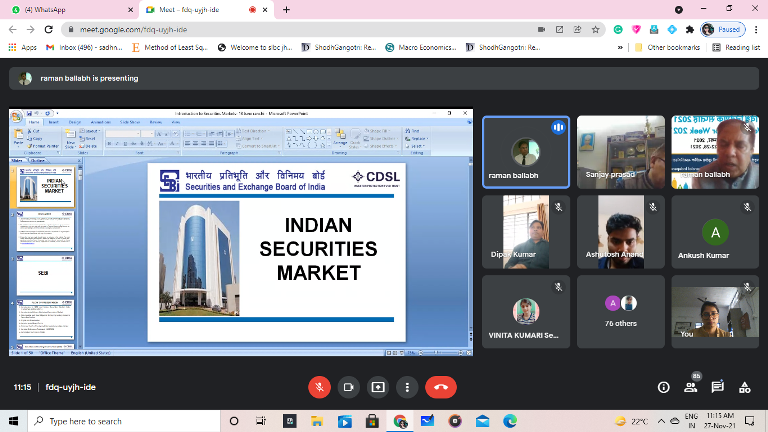The height and width of the screenshot is (432, 768).
Task: Select Ankush Kumar participant tile
Action: 715,232
